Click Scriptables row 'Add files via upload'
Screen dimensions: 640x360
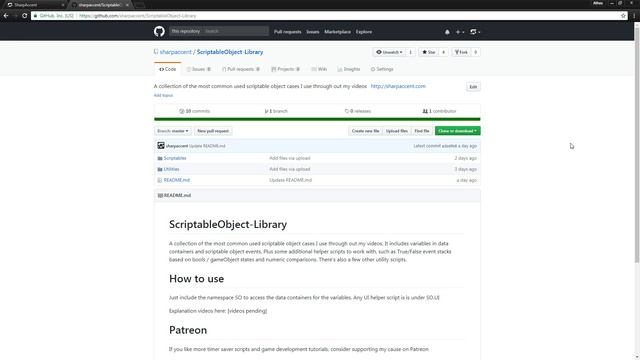289,158
